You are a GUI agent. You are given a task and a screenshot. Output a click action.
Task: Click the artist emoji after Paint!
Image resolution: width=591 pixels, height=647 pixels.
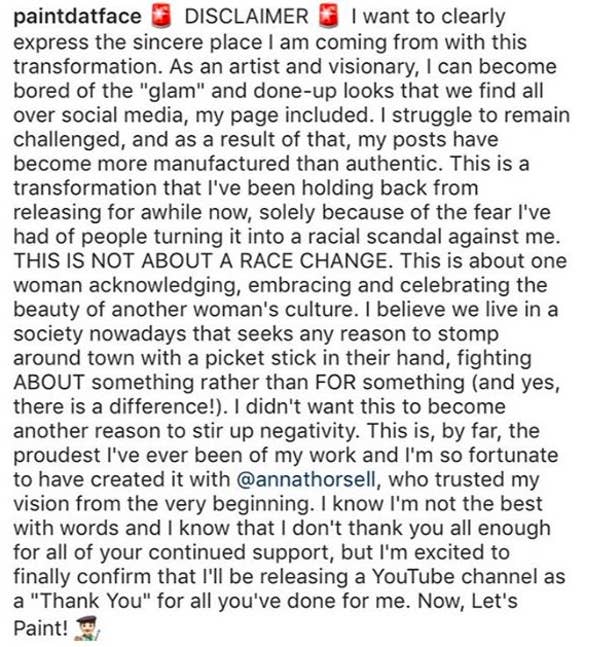coord(86,628)
